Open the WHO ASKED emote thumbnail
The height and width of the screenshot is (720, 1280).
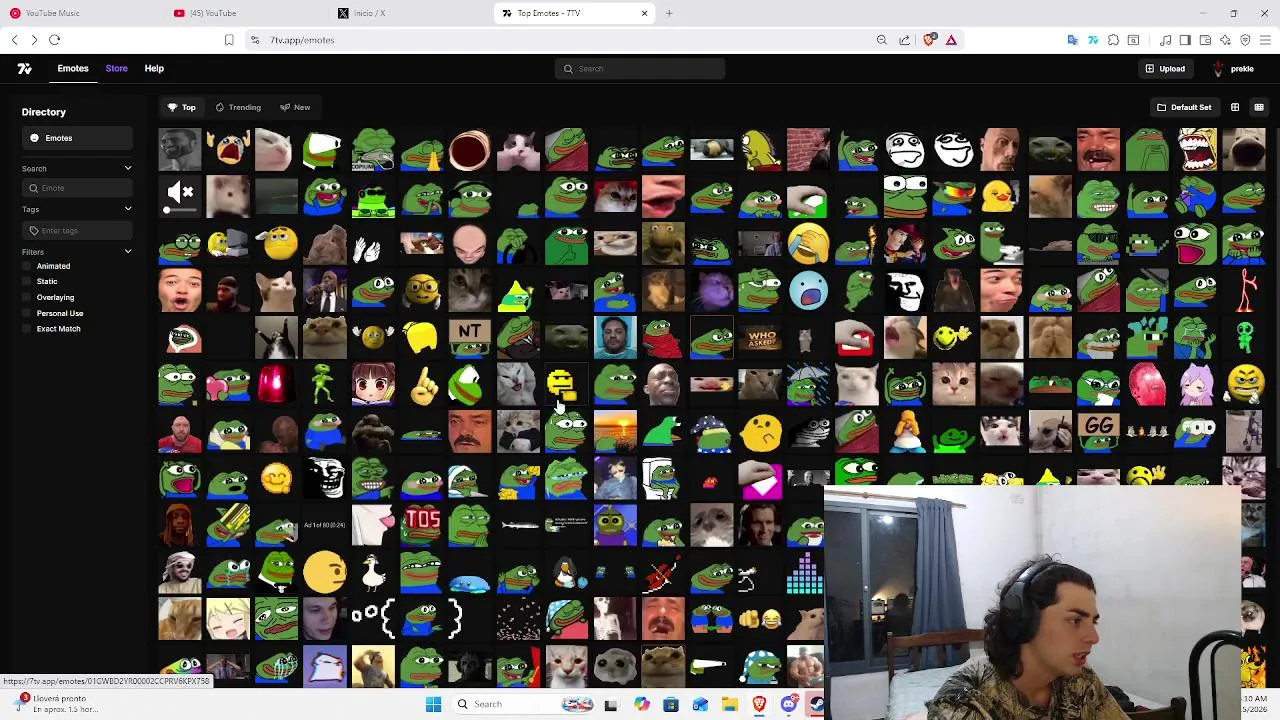(761, 338)
